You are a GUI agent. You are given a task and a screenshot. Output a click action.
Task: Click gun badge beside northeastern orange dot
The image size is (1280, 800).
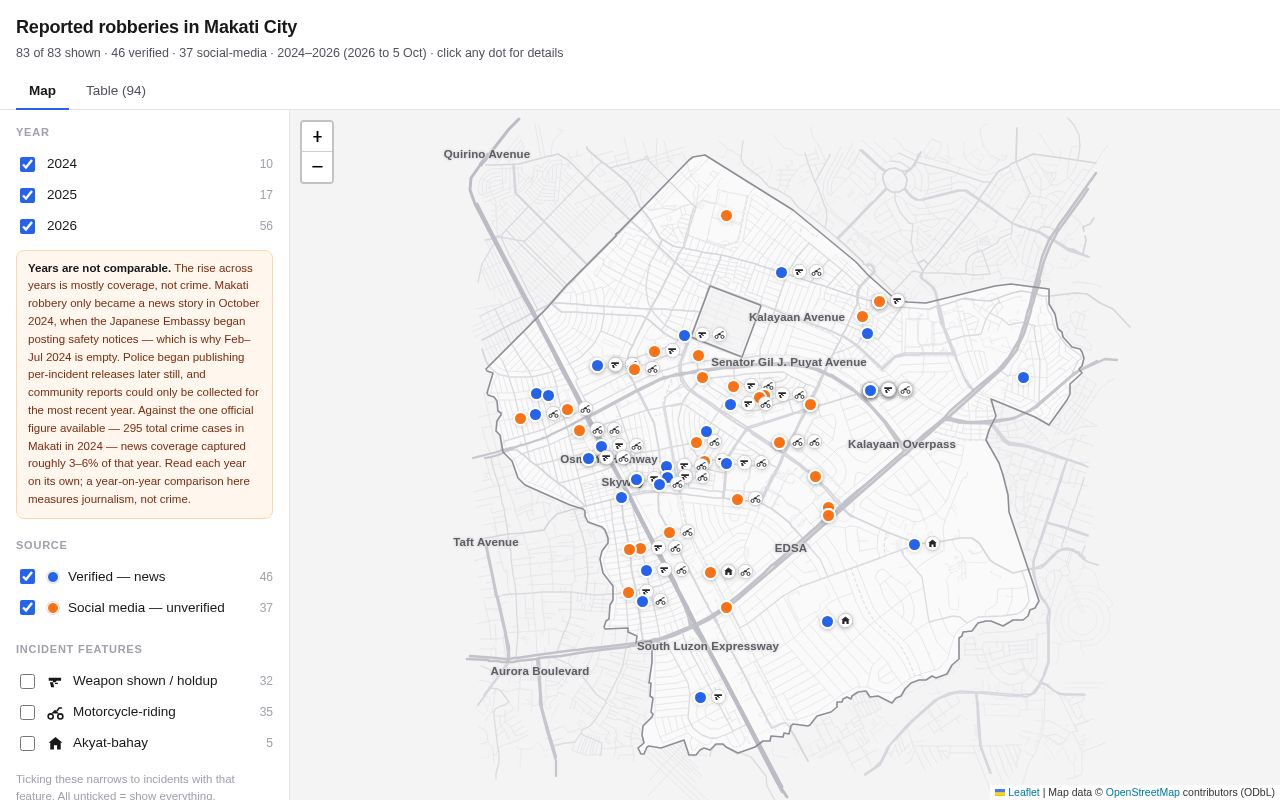tap(897, 301)
